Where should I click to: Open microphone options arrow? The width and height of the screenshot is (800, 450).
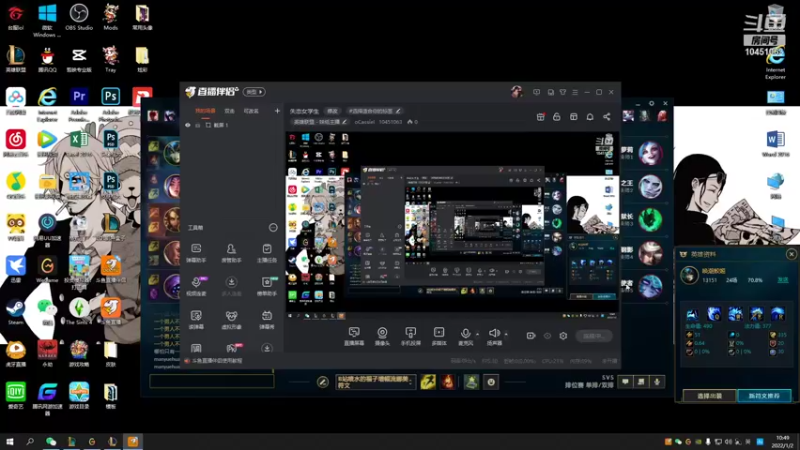point(478,335)
